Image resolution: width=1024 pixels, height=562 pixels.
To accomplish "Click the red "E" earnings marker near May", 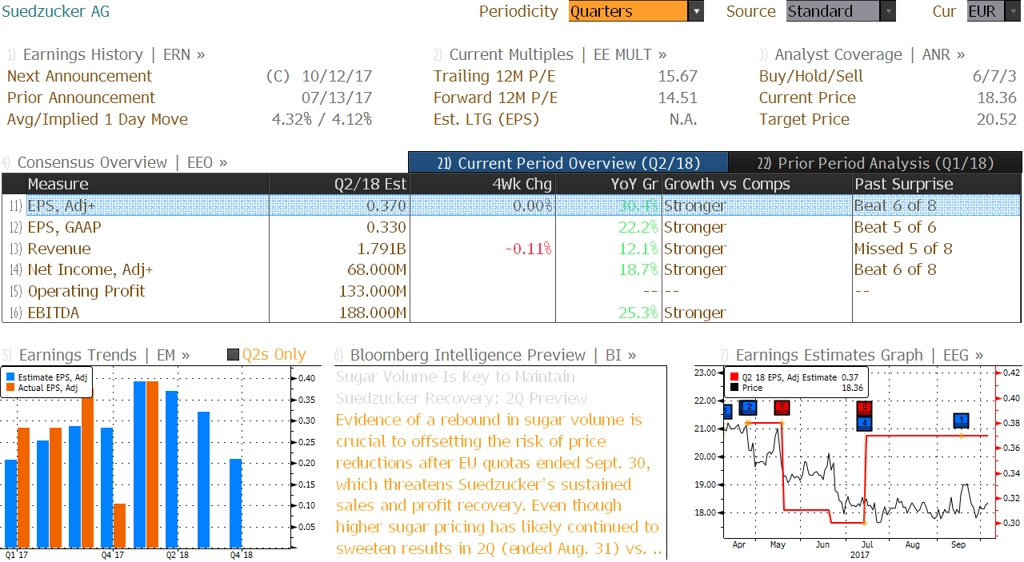I will [x=781, y=408].
